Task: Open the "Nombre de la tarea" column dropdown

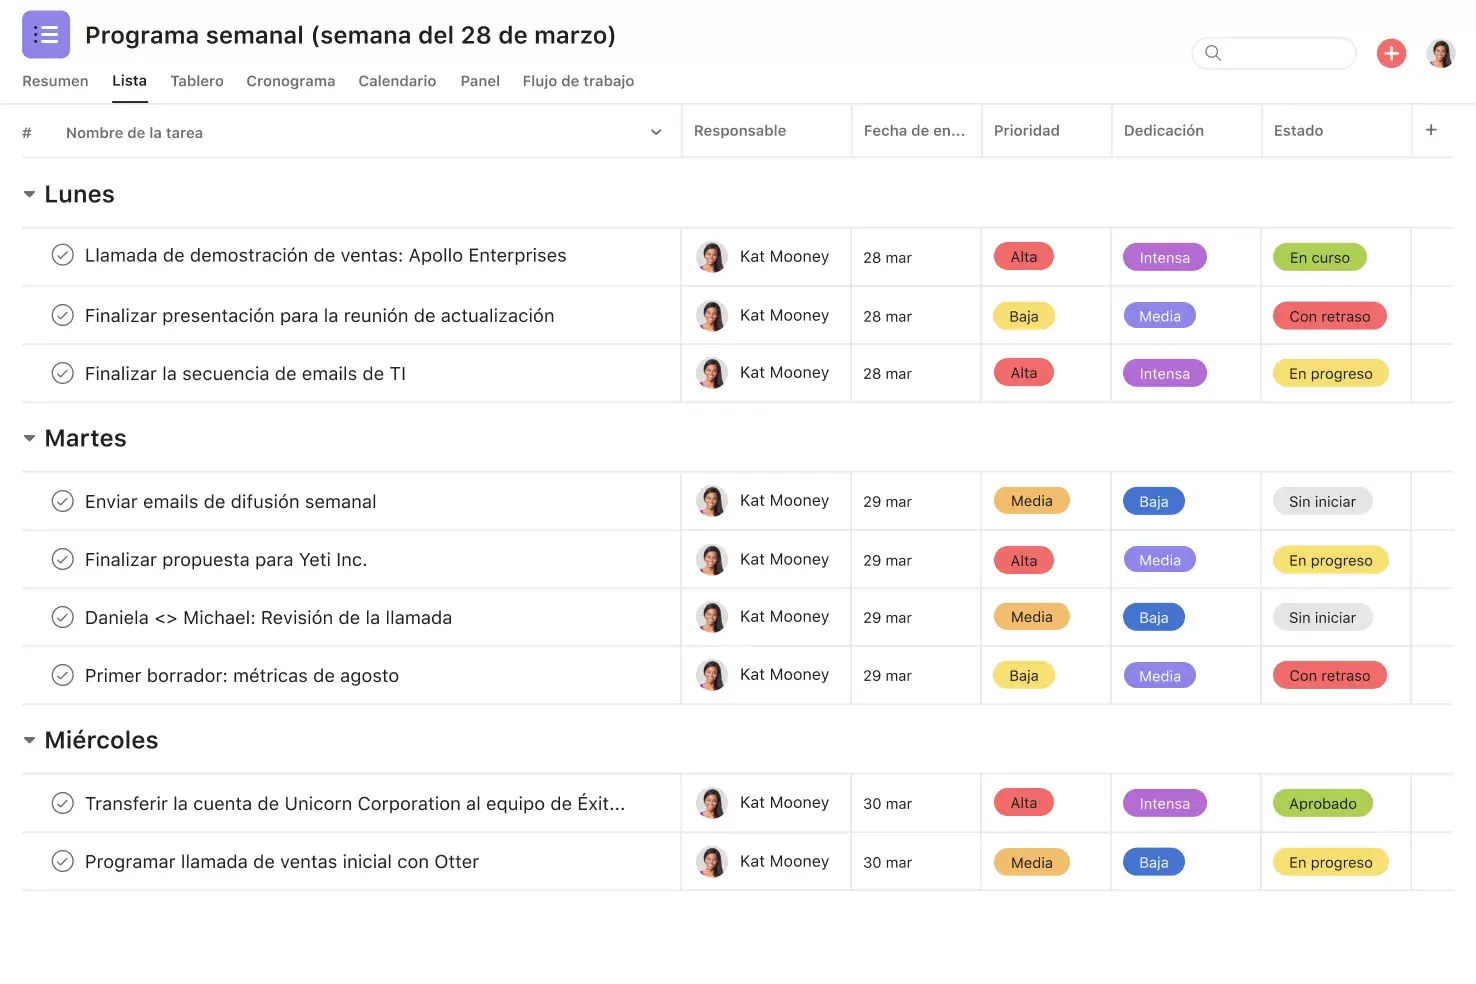Action: tap(655, 131)
